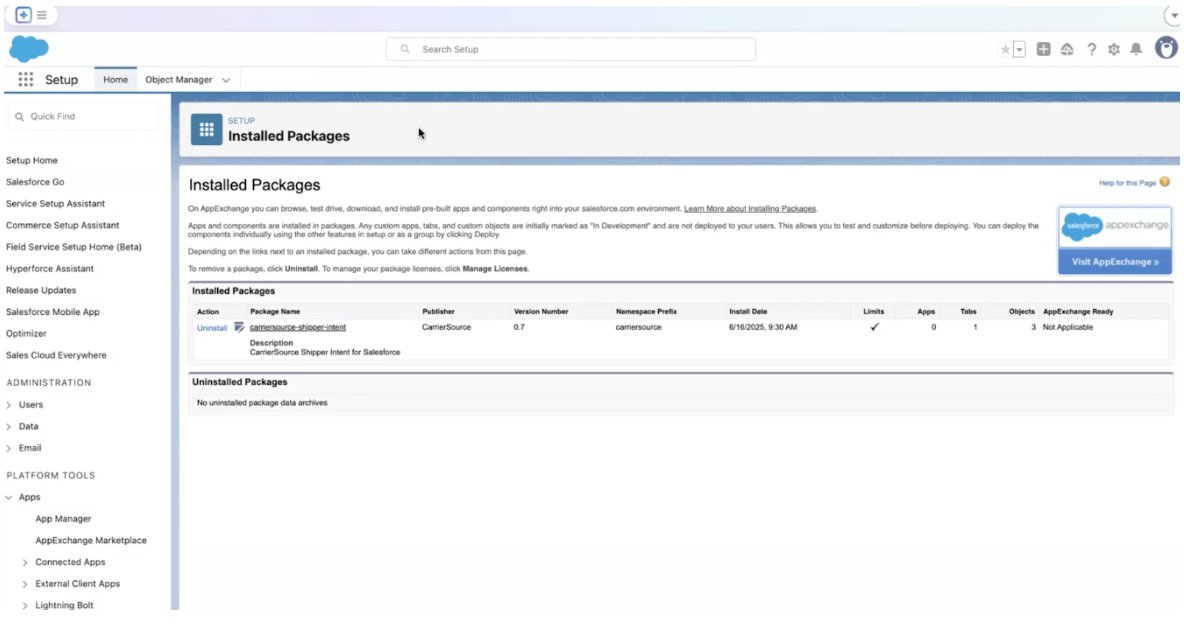
Task: Click No uninstalled package data archives text
Action: (262, 403)
